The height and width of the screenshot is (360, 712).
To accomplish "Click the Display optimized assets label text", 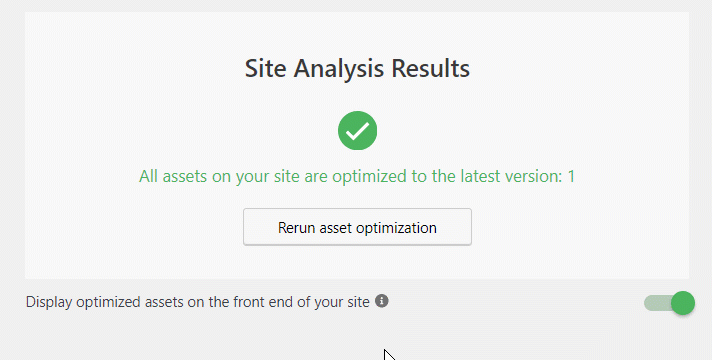I will (x=198, y=302).
